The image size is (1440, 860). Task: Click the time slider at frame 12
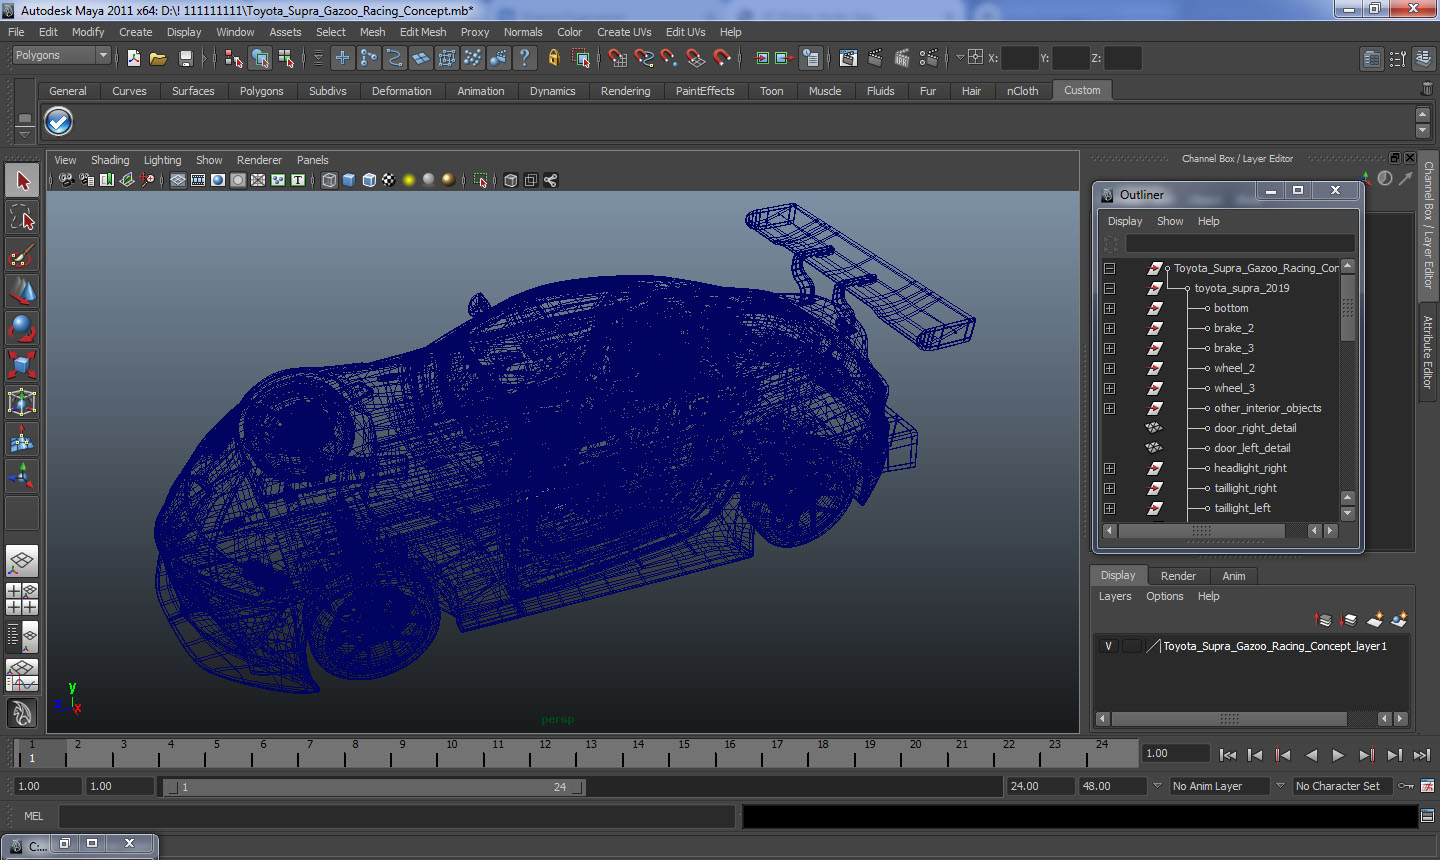tap(544, 752)
